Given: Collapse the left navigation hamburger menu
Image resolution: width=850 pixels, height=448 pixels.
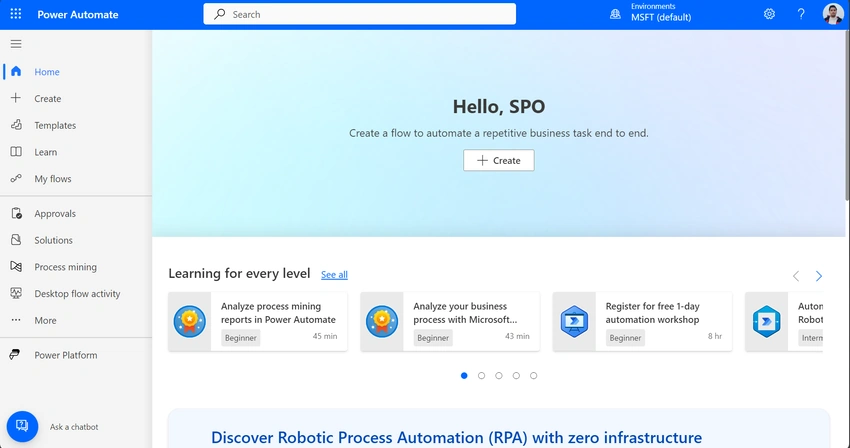Looking at the screenshot, I should (x=16, y=44).
